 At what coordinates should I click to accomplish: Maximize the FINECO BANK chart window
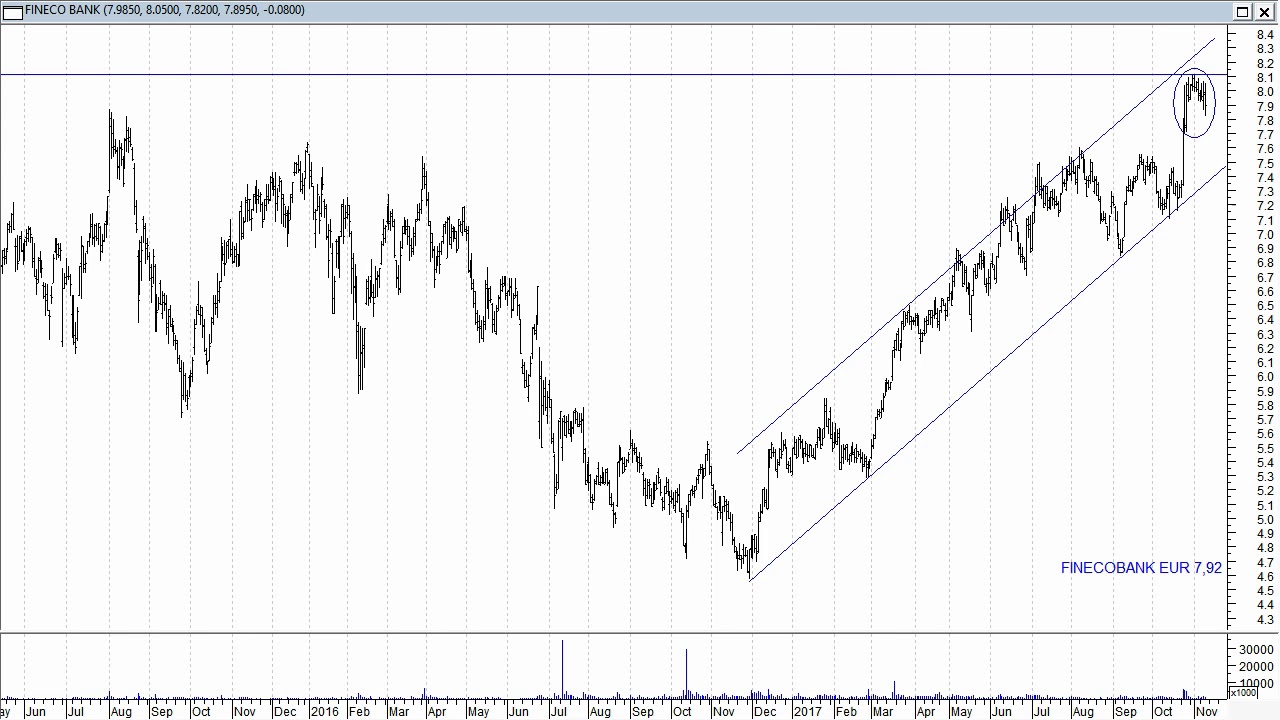tap(1242, 12)
